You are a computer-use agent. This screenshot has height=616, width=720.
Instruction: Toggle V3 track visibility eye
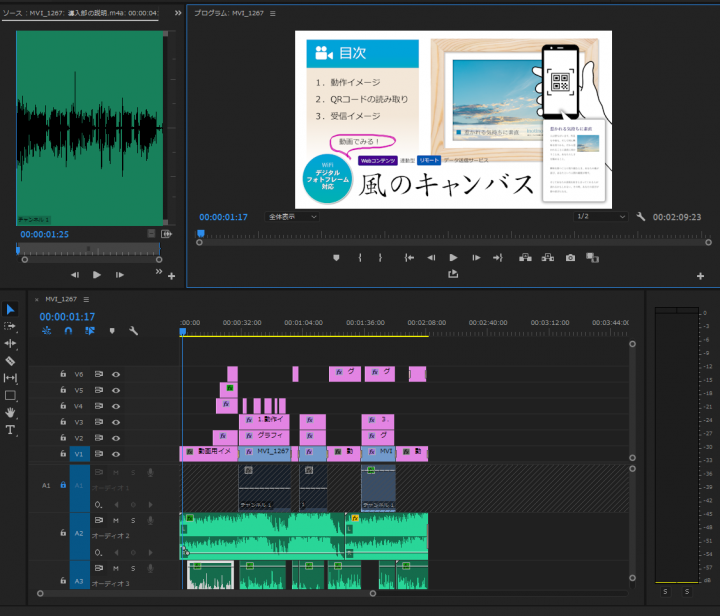pyautogui.click(x=116, y=422)
